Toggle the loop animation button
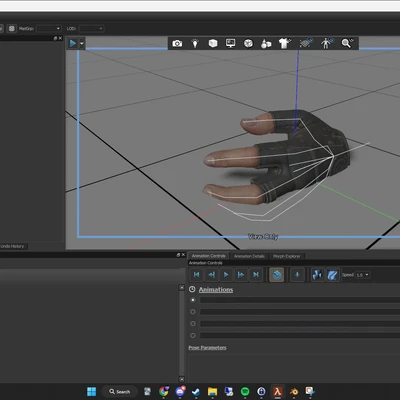 277,275
